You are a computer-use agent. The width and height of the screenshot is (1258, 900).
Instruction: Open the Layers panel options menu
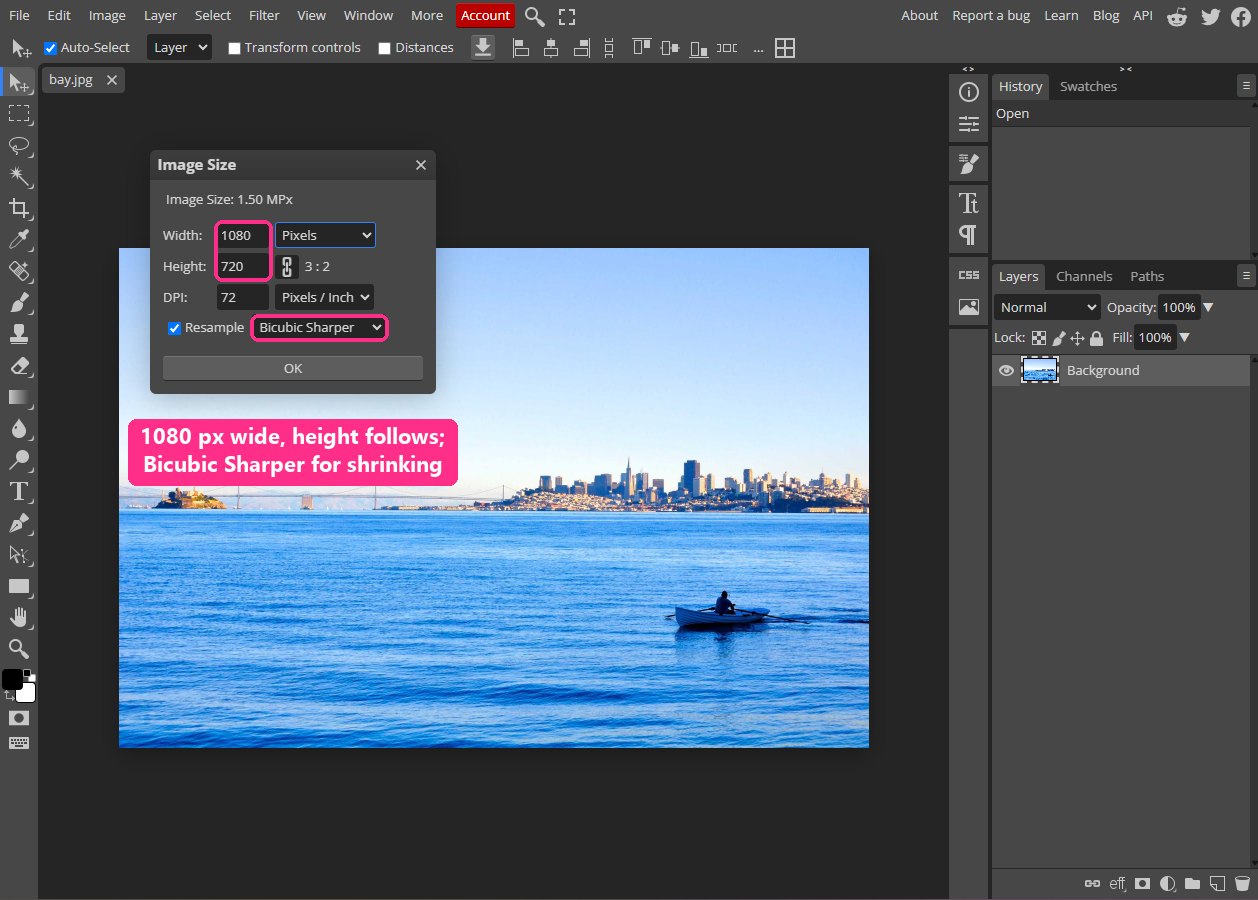click(x=1245, y=275)
